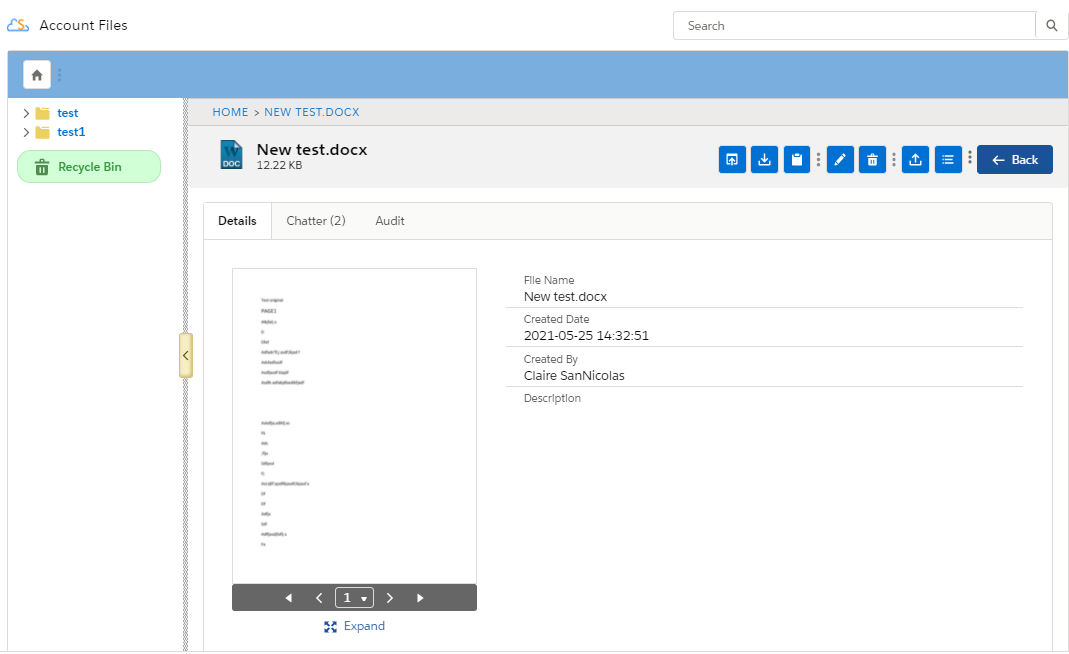
Task: Click the upload arrow icon
Action: 915,160
